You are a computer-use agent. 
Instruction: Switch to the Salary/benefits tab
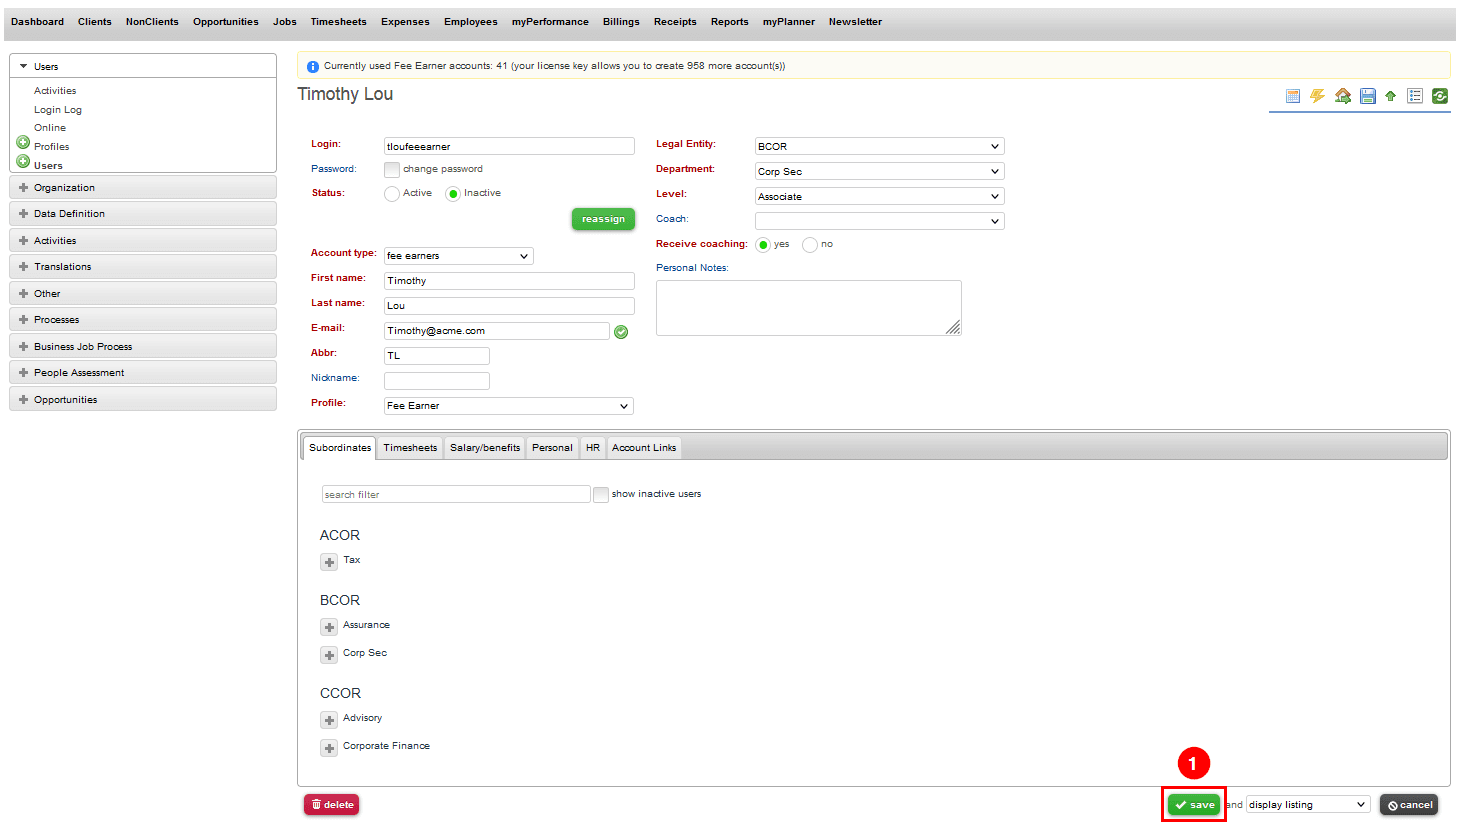point(485,448)
